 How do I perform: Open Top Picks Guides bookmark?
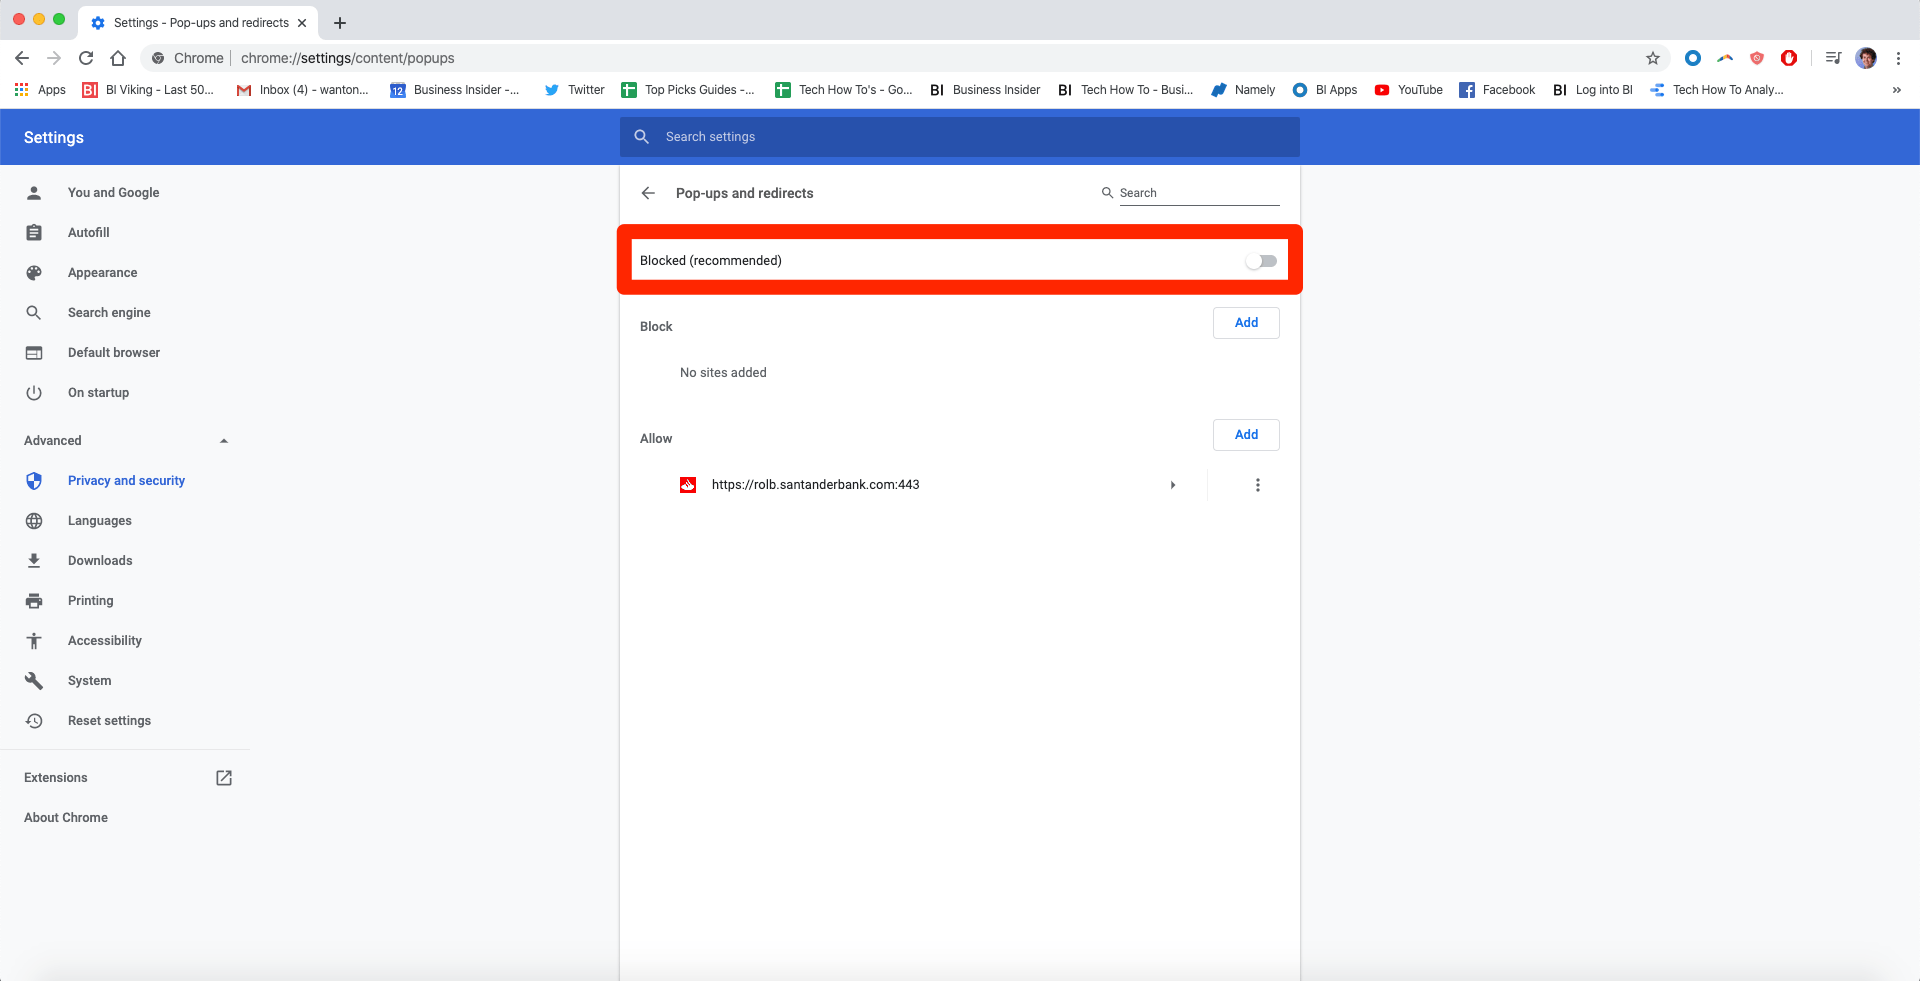point(688,90)
